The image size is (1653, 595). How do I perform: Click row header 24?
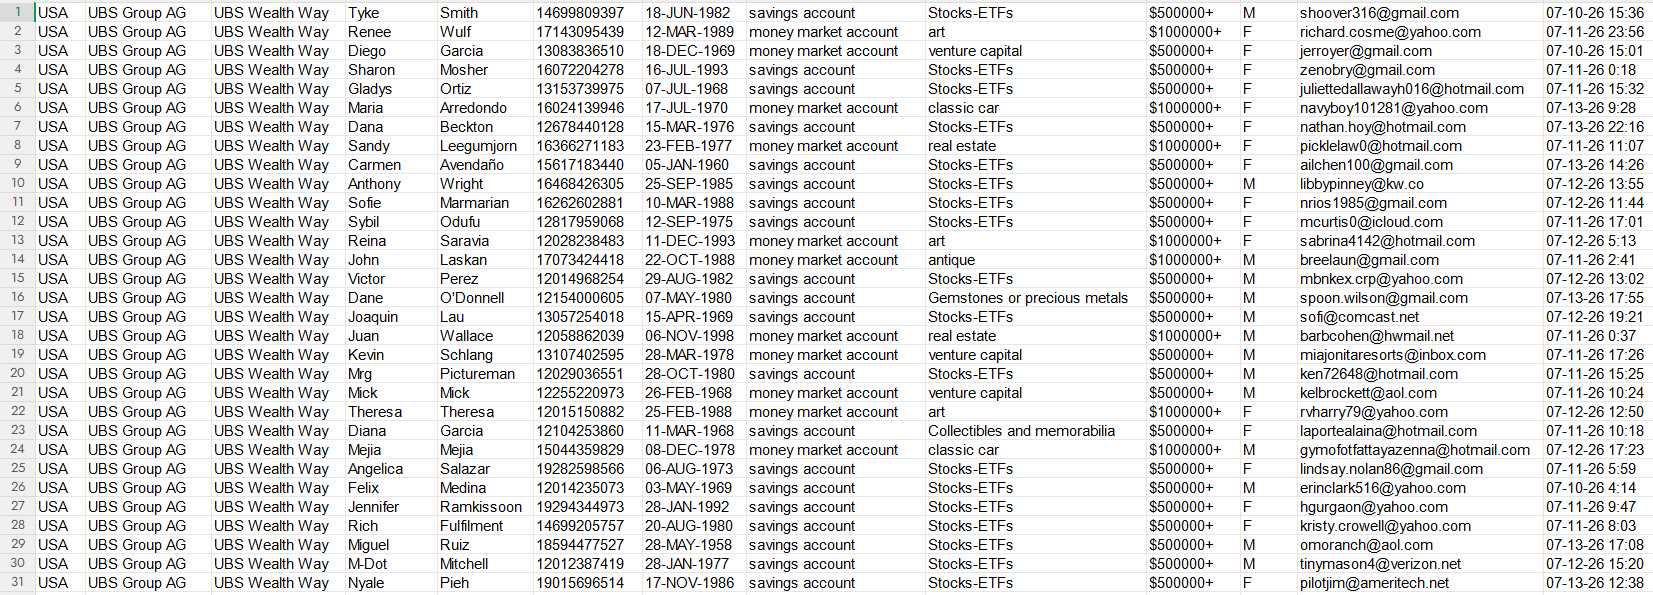[17, 450]
